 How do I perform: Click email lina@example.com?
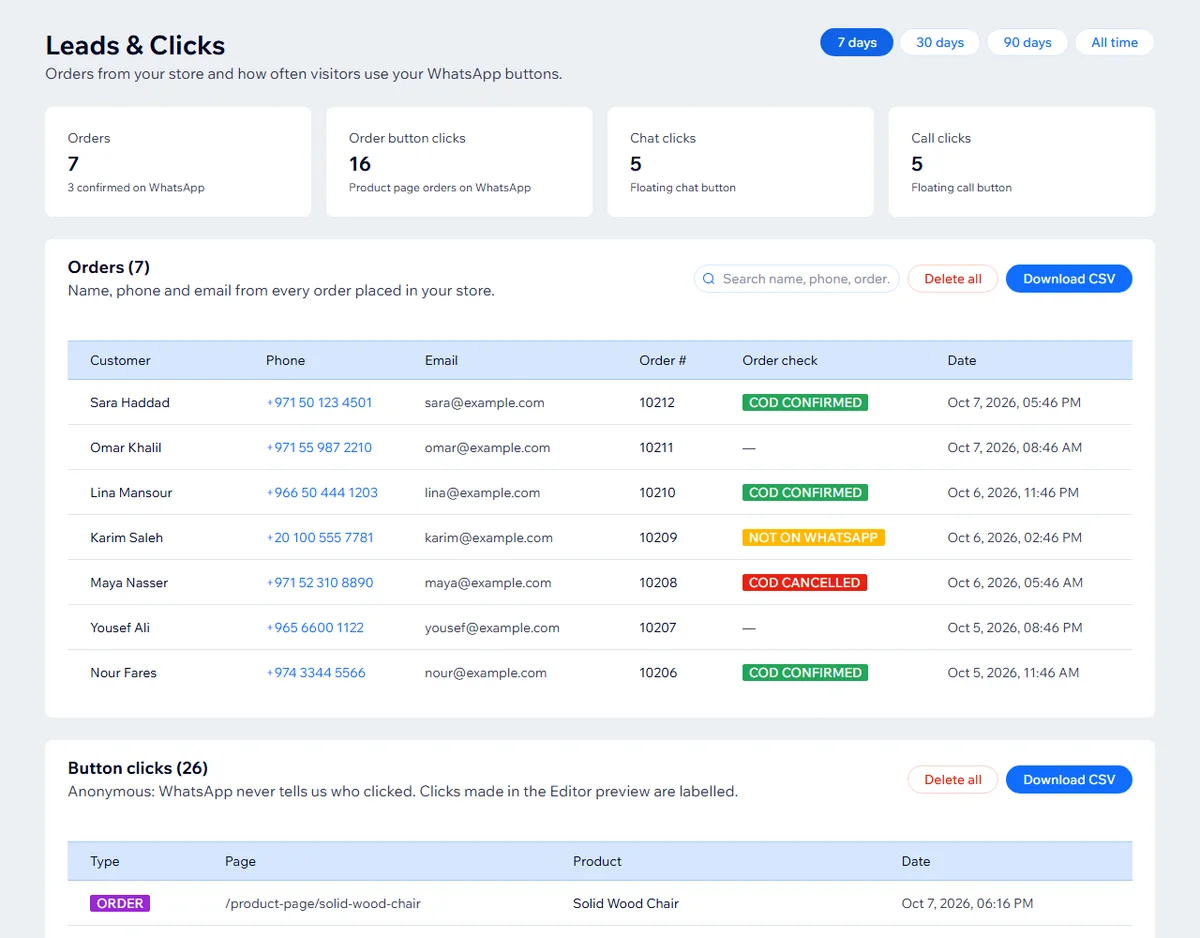coord(483,493)
